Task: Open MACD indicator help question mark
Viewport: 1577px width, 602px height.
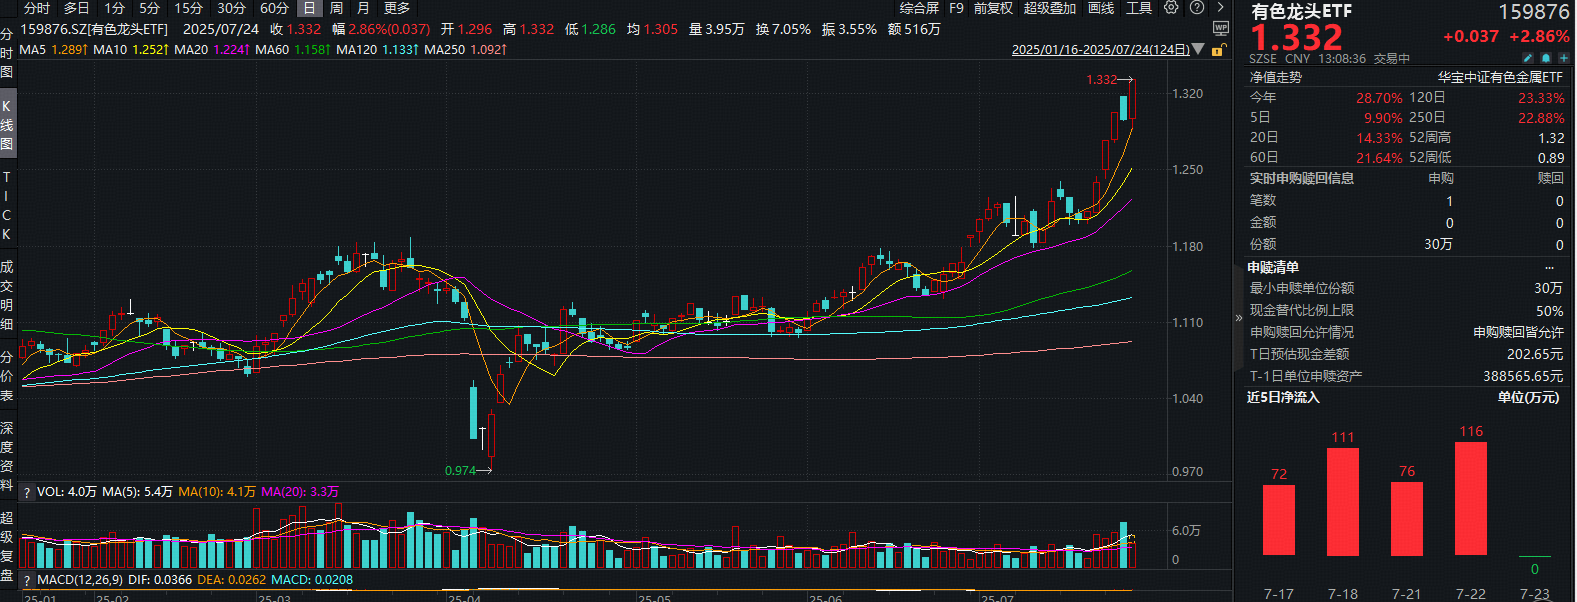Action: [x=27, y=580]
